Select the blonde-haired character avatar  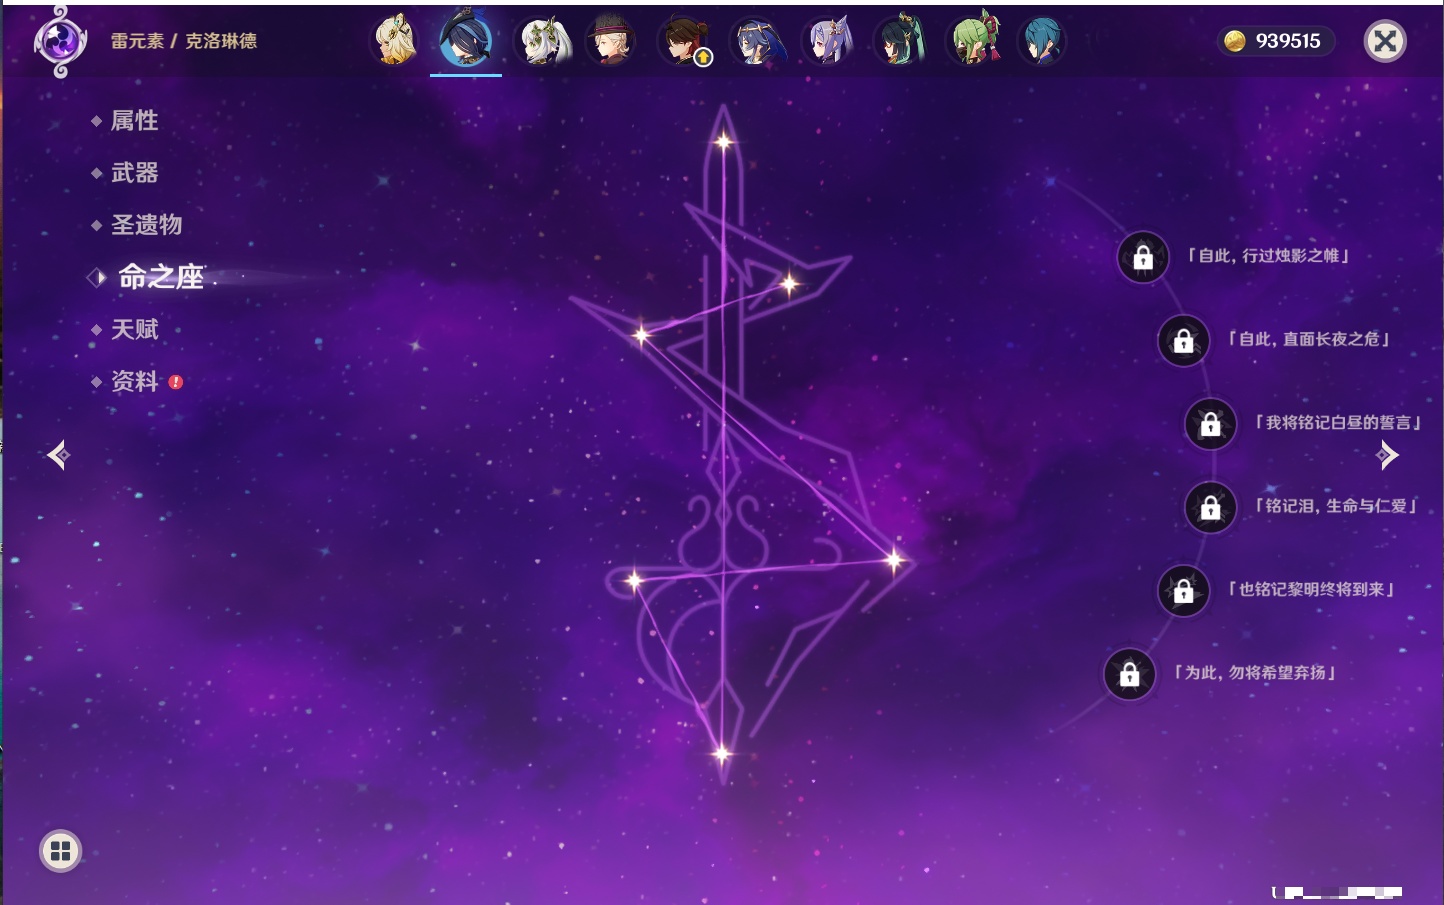pyautogui.click(x=395, y=41)
